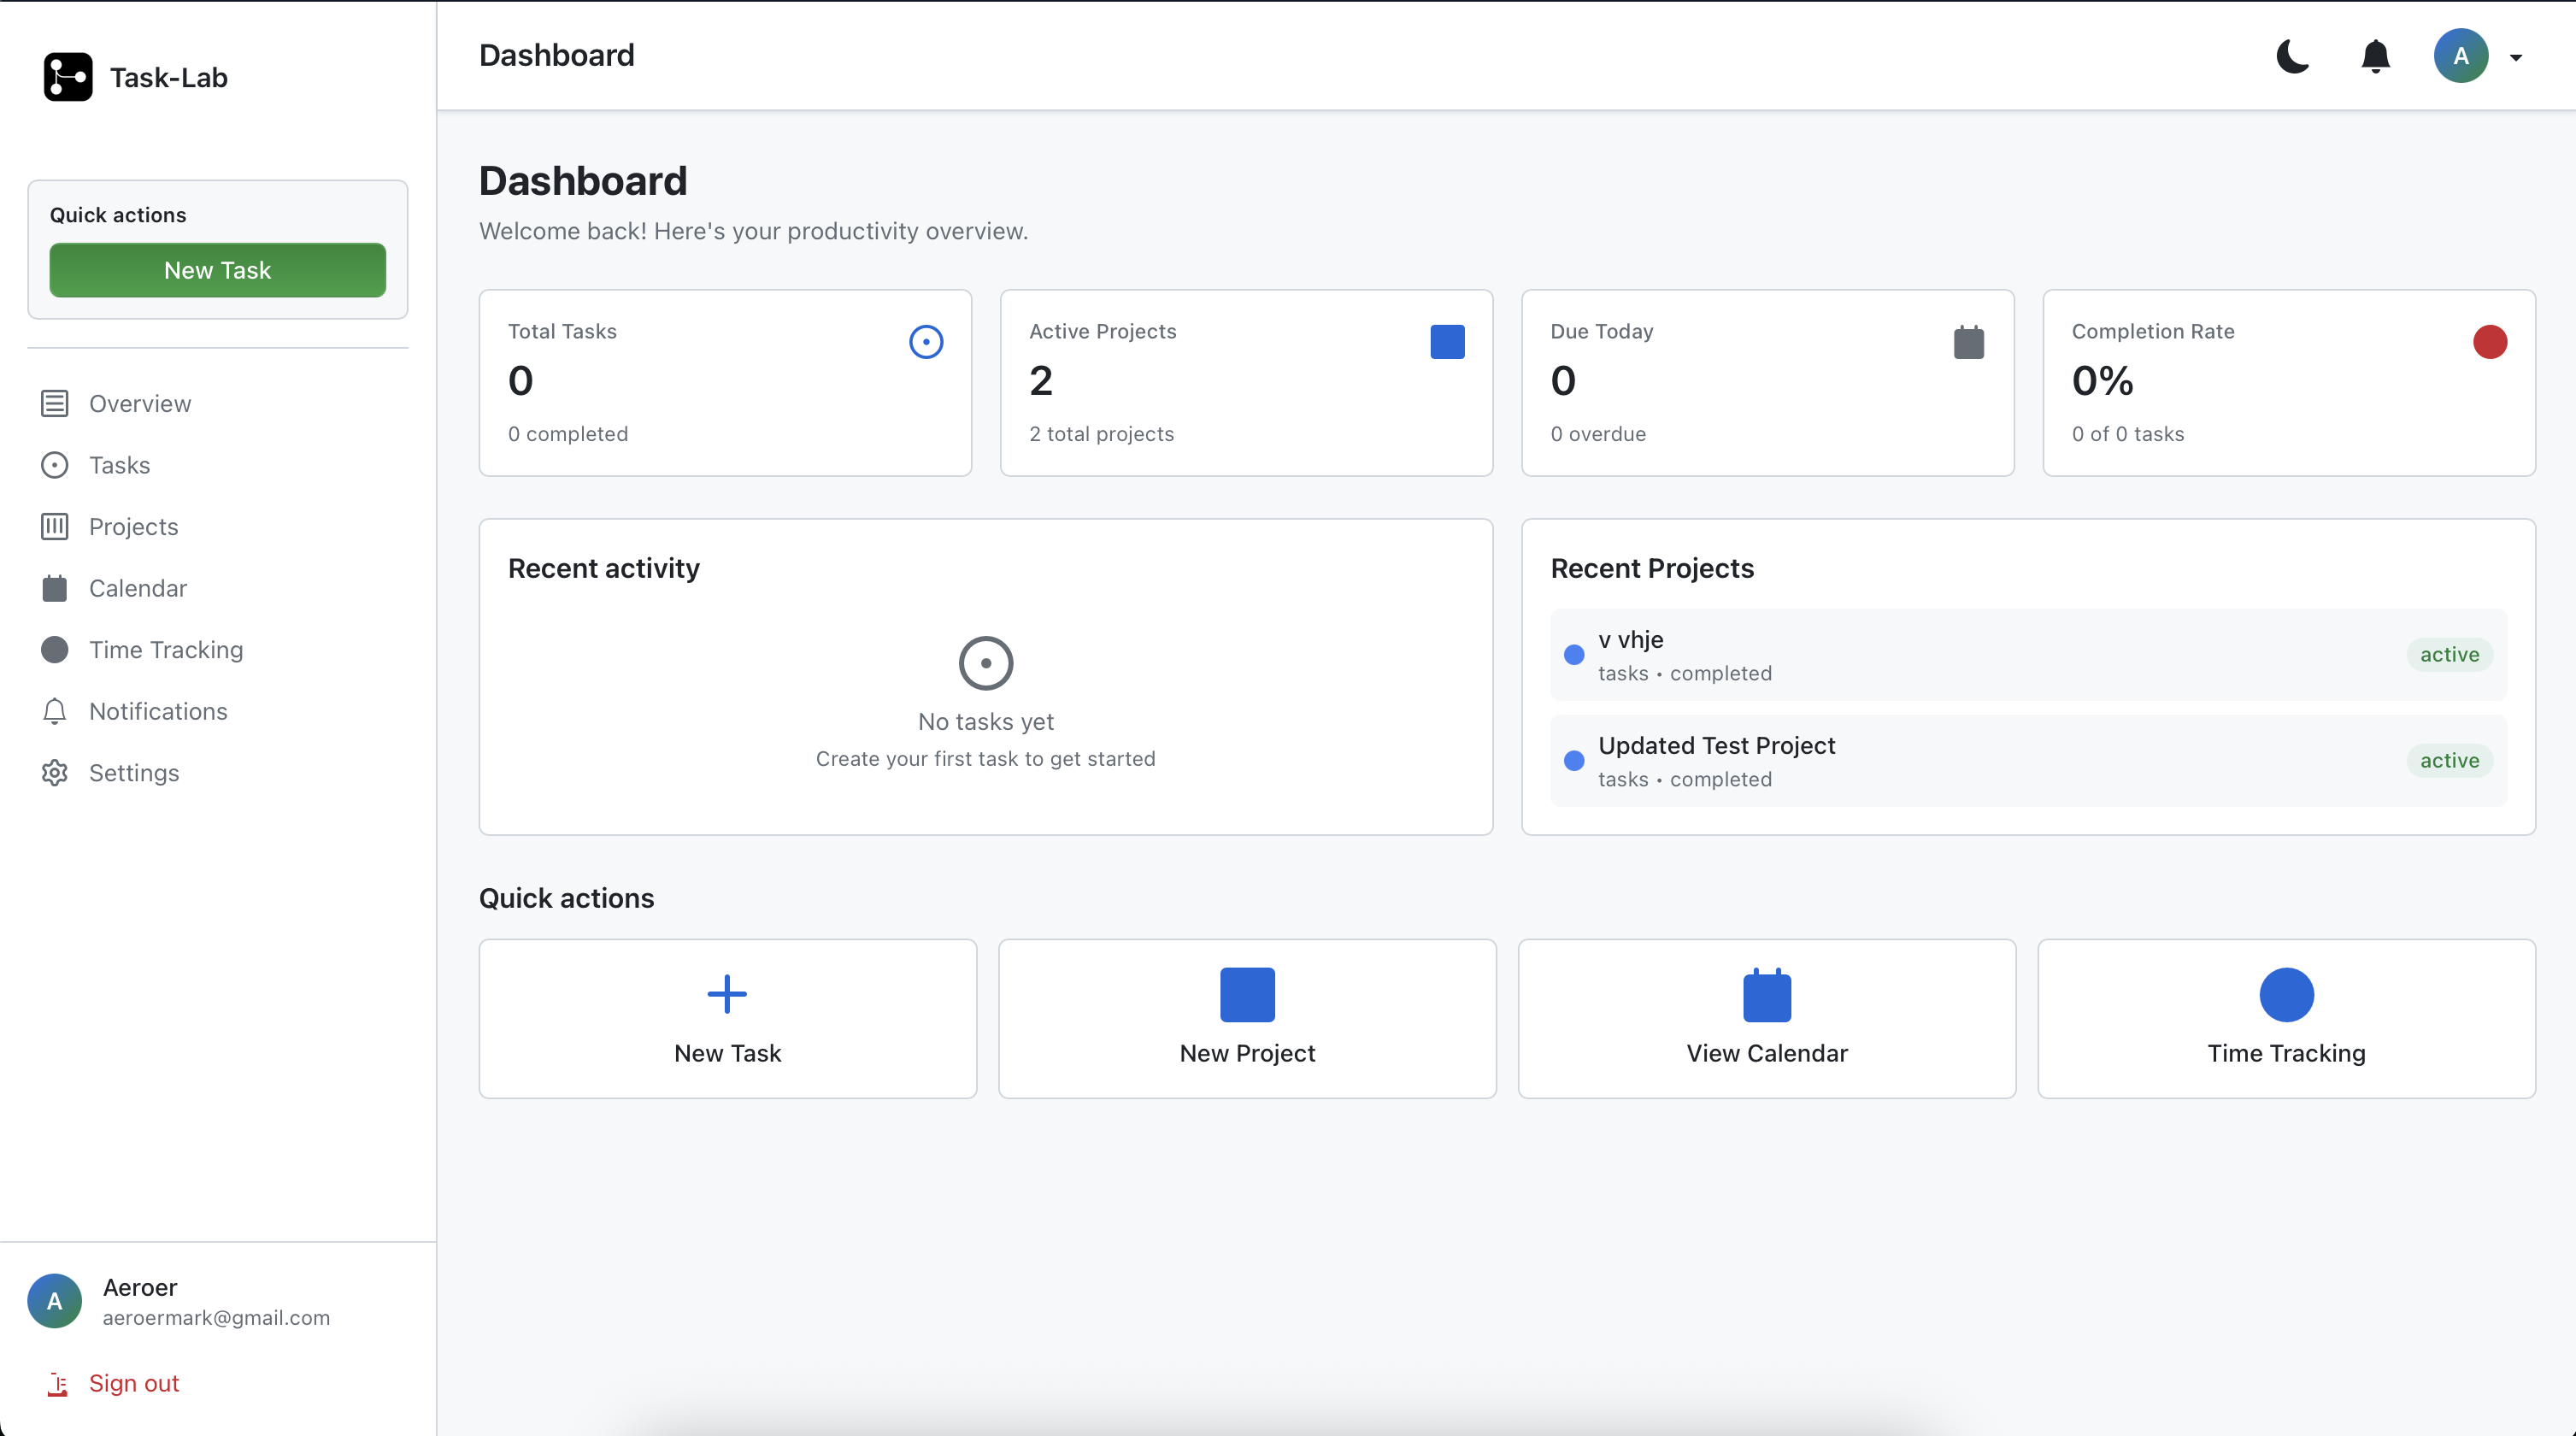This screenshot has width=2576, height=1436.
Task: Click the green New Task button
Action: [x=217, y=270]
